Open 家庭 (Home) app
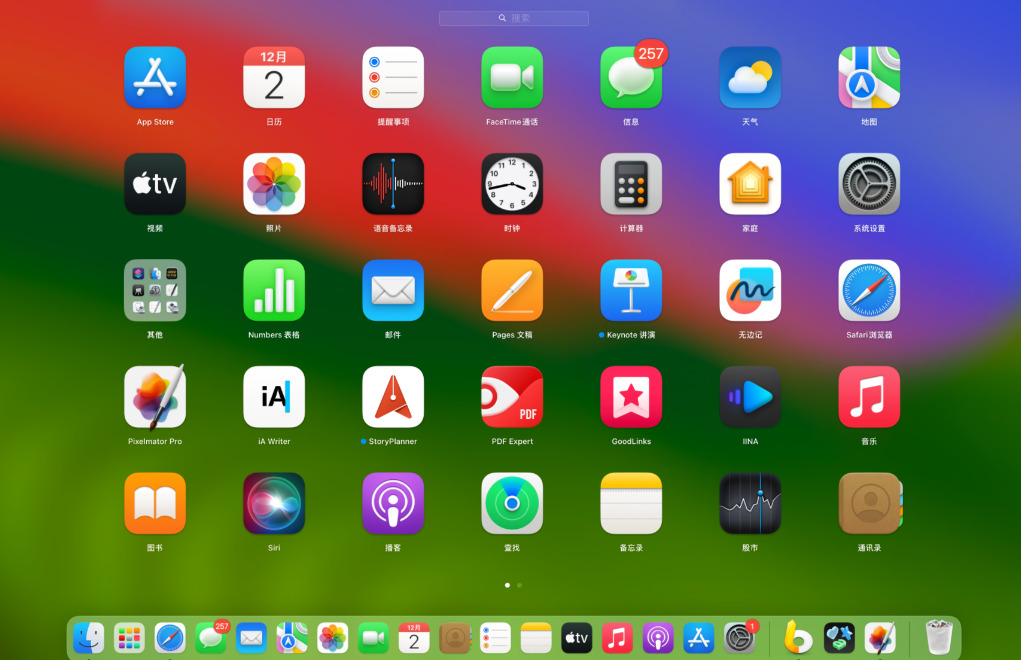1021x660 pixels. 750,184
